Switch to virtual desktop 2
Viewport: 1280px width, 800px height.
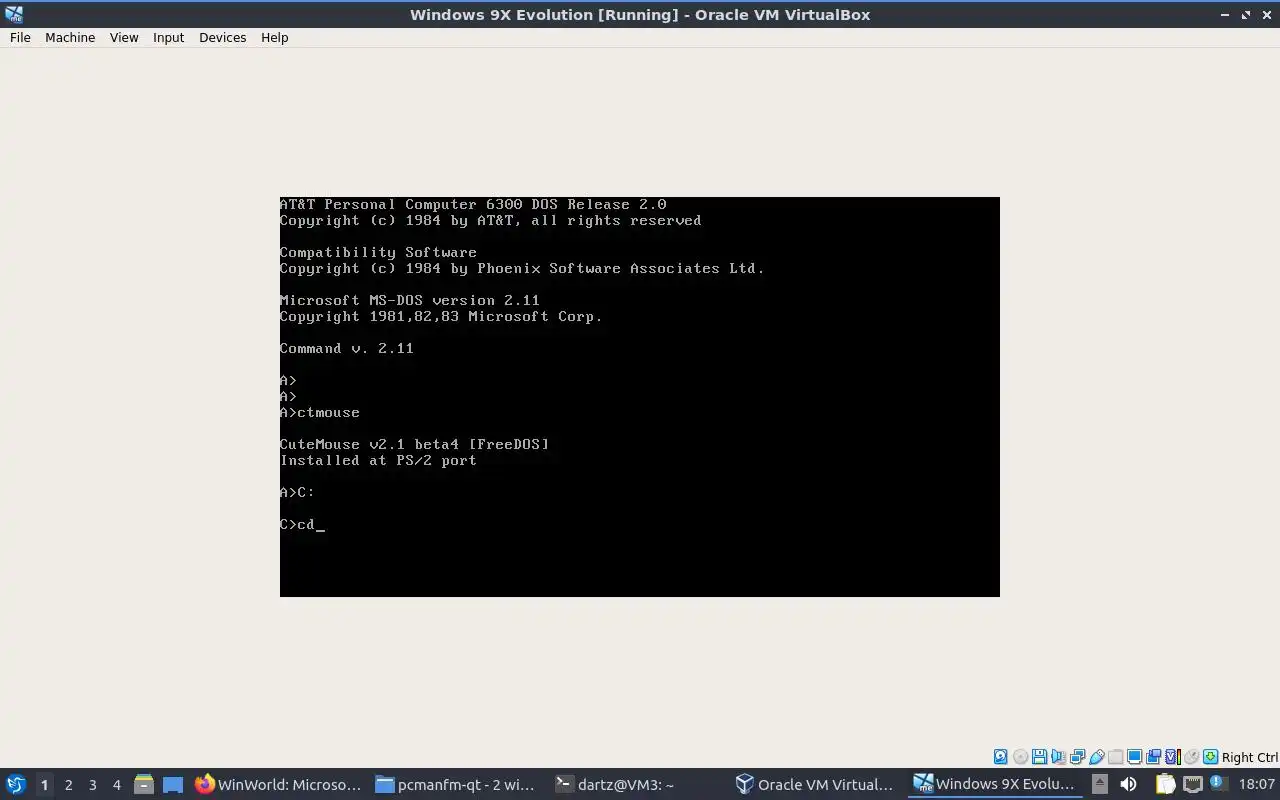[x=68, y=784]
